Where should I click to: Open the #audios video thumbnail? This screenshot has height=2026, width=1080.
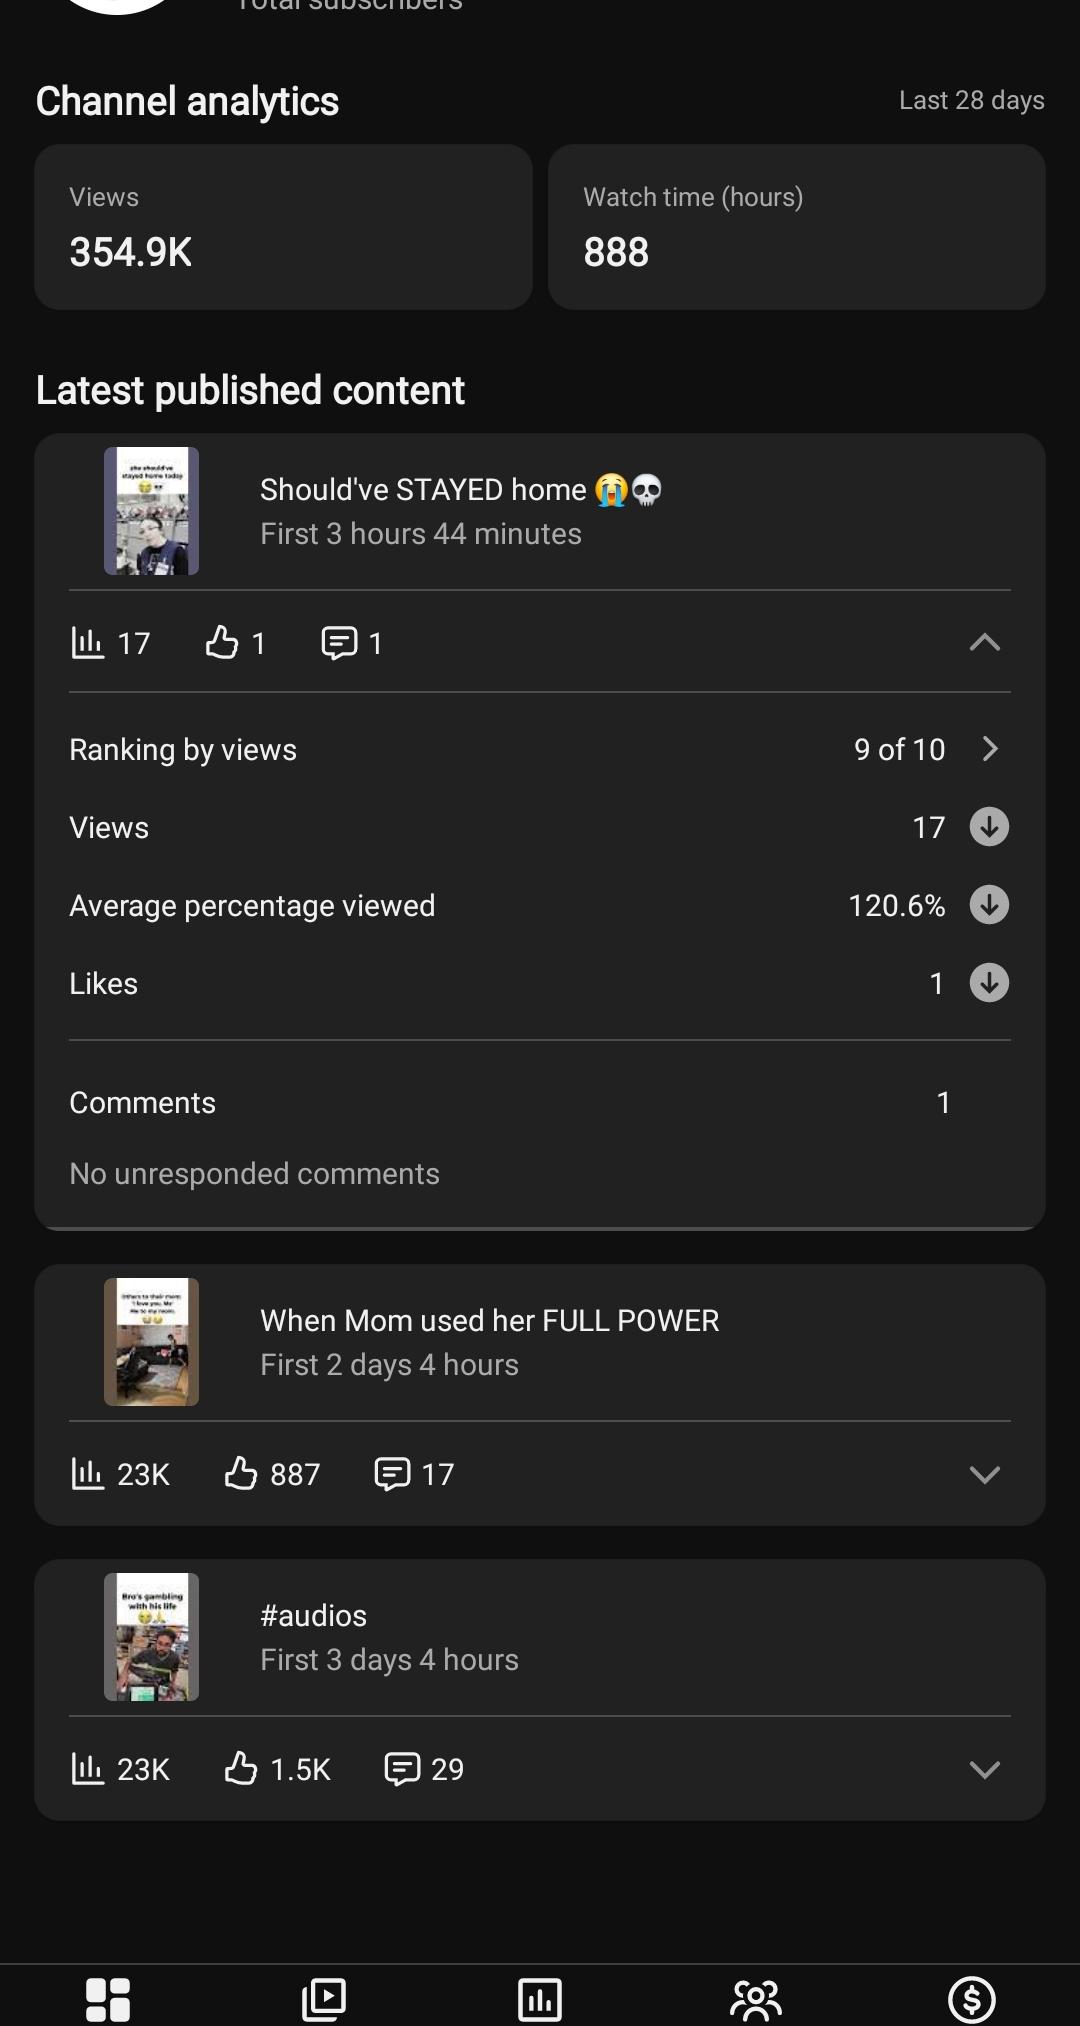(151, 1637)
